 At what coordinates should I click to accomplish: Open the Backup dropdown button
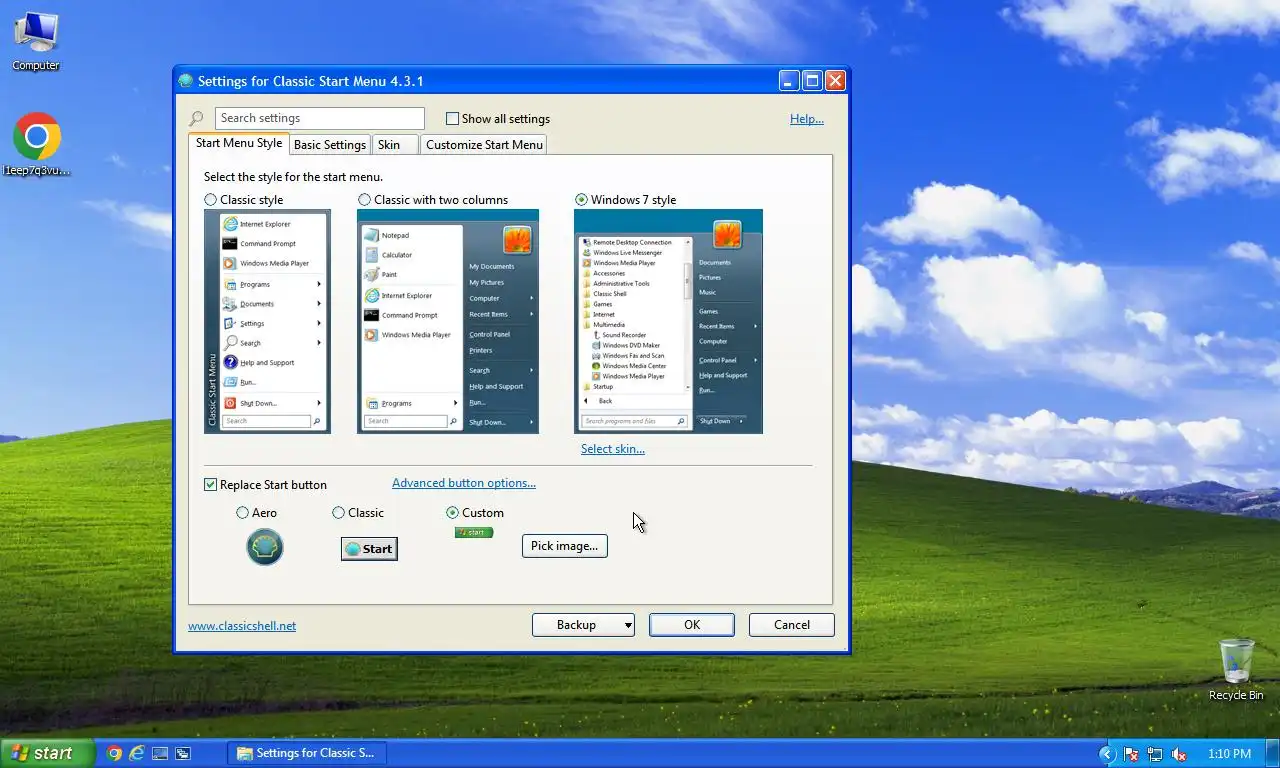(583, 625)
